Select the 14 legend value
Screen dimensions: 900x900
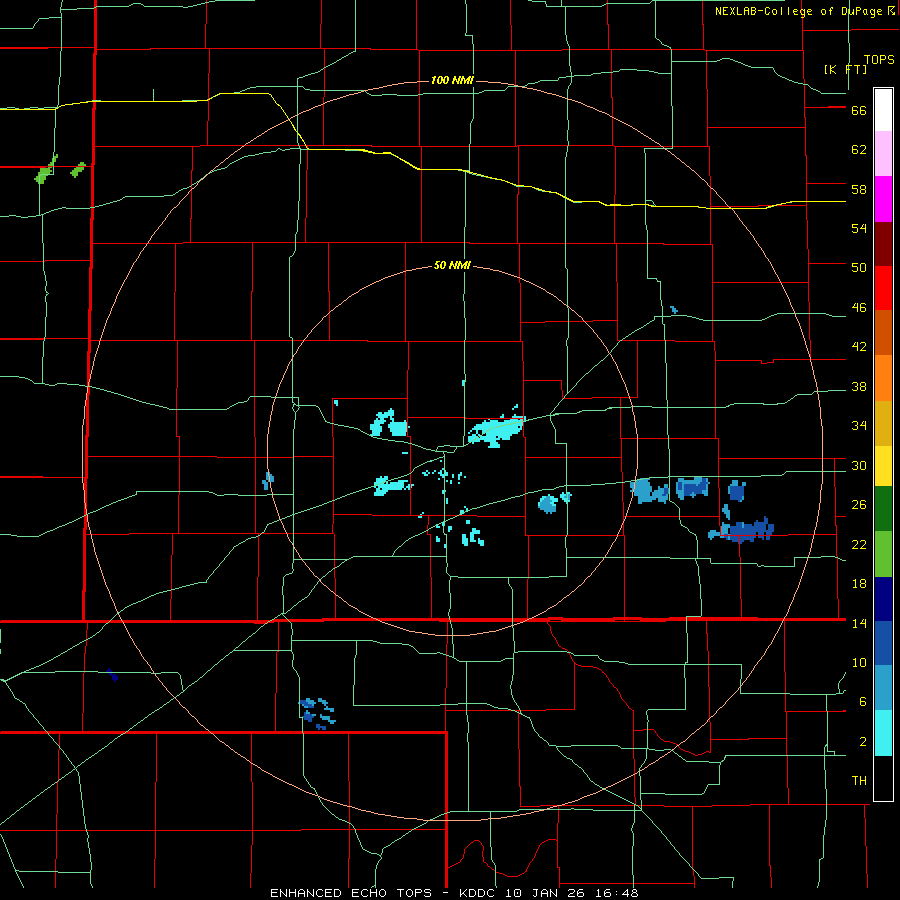point(859,623)
